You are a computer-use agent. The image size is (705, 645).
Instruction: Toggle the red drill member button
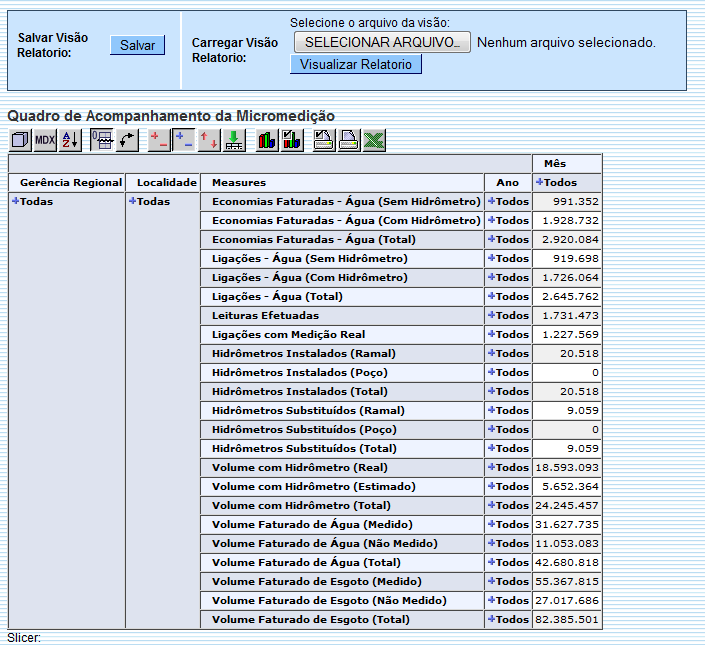click(x=159, y=140)
